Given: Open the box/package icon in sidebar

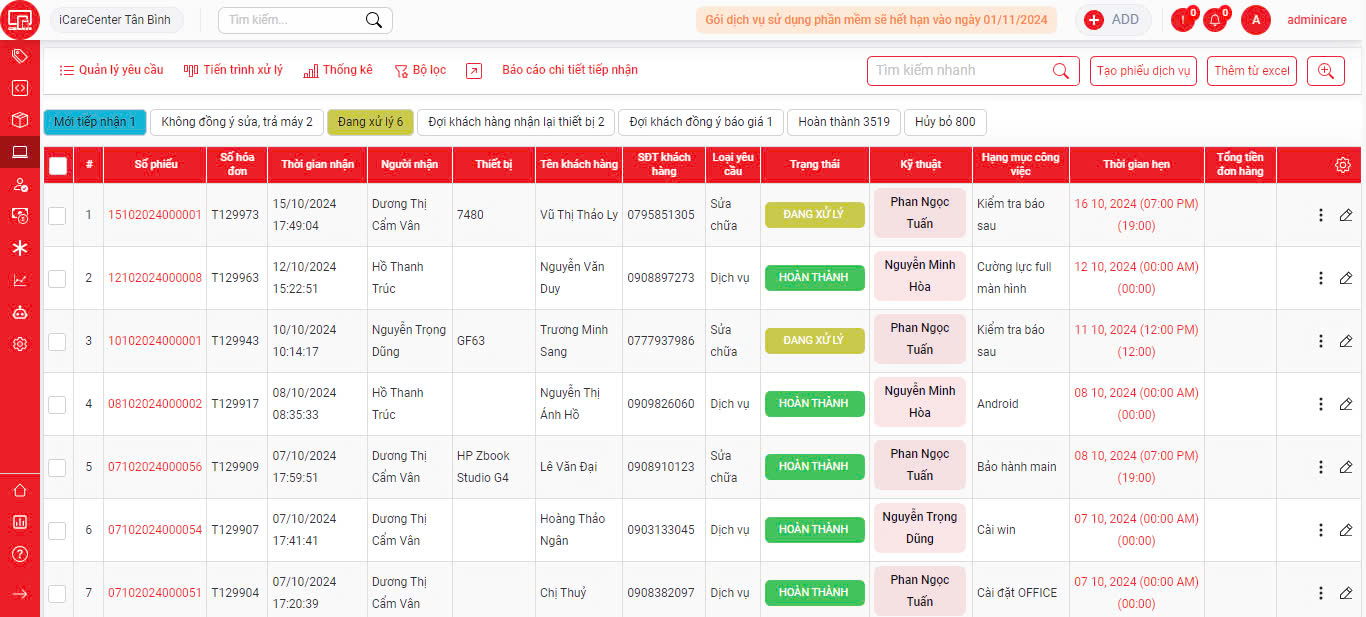Looking at the screenshot, I should (x=20, y=120).
